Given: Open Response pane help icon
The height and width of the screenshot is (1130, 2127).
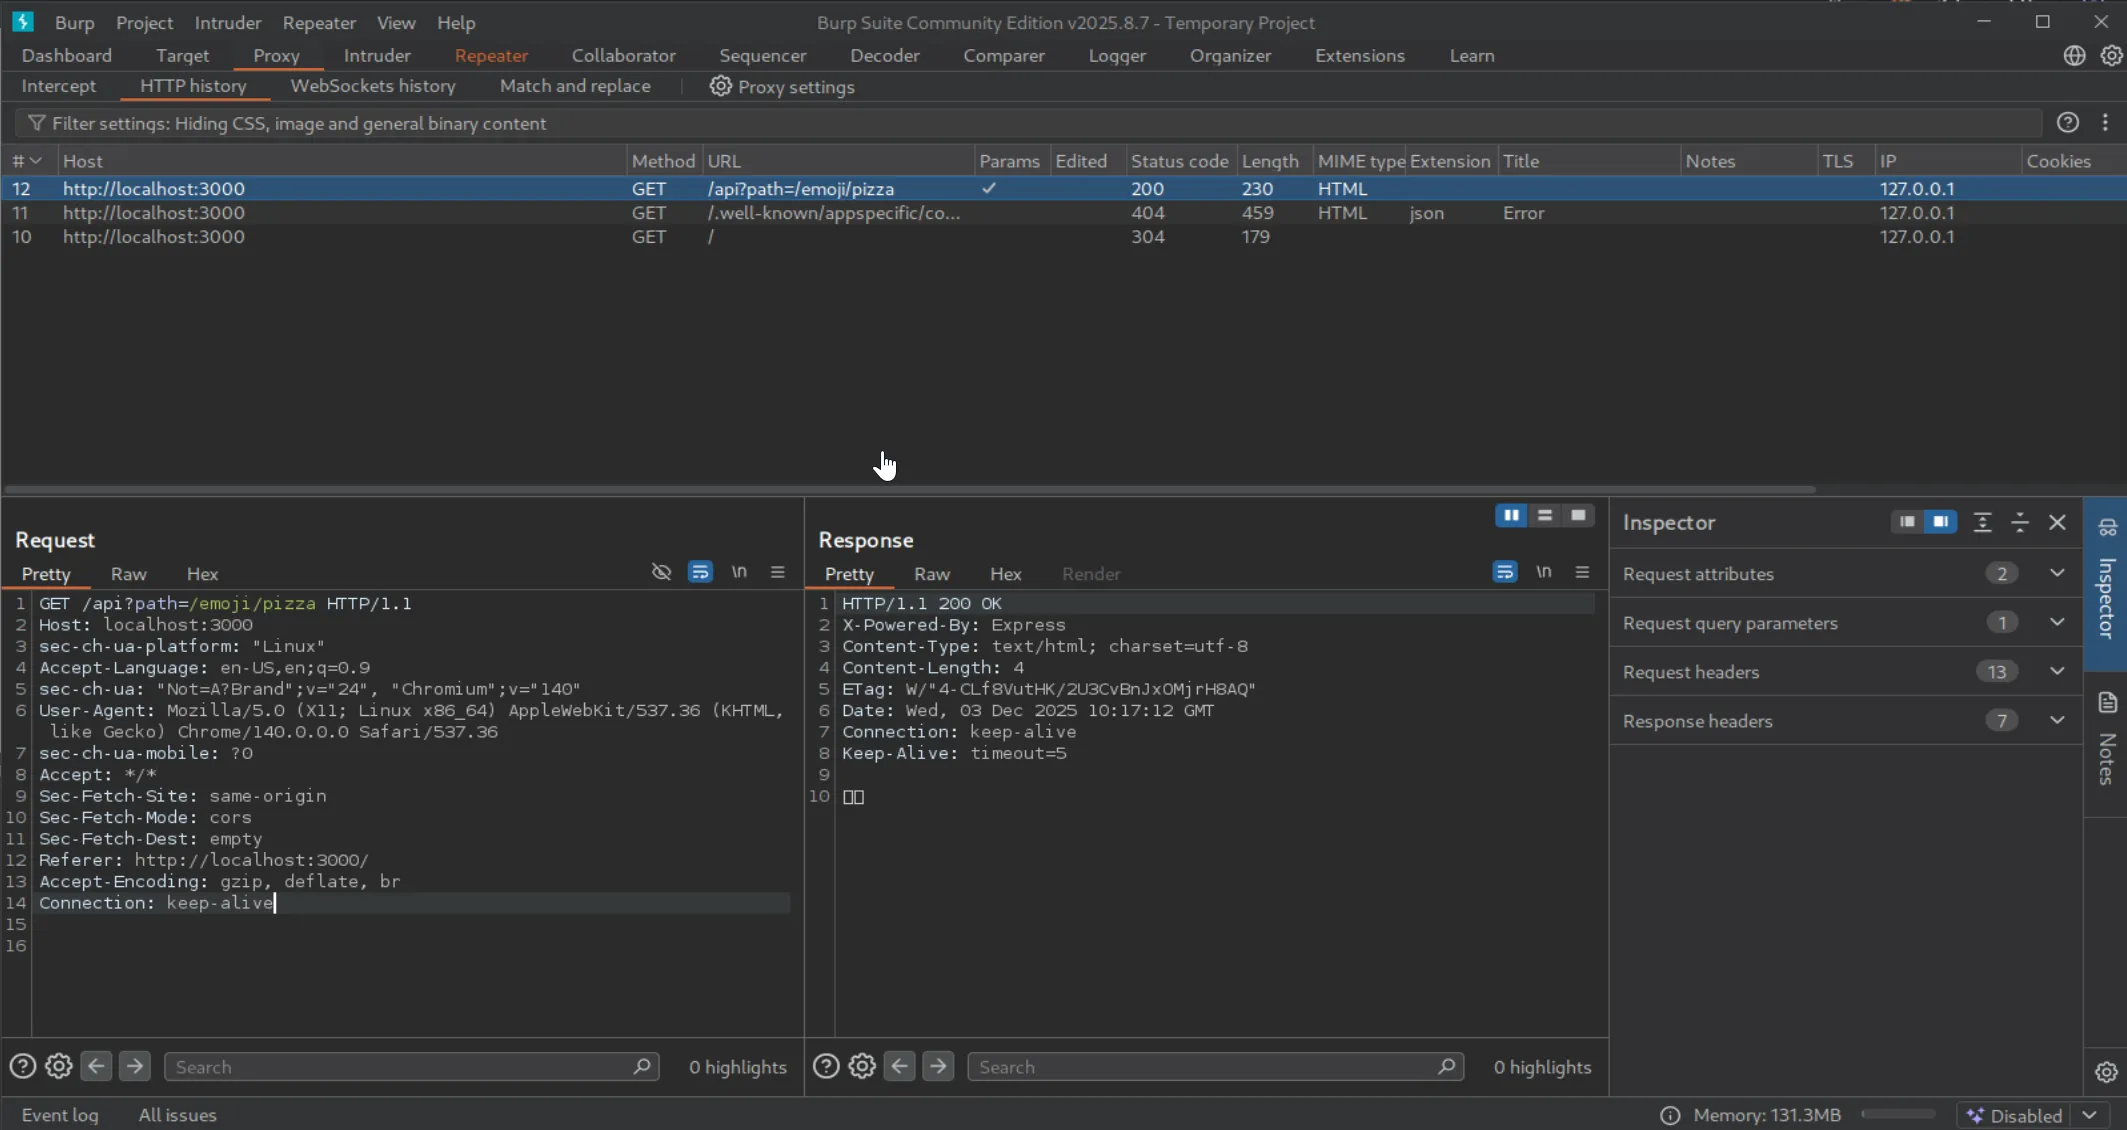Looking at the screenshot, I should (825, 1066).
